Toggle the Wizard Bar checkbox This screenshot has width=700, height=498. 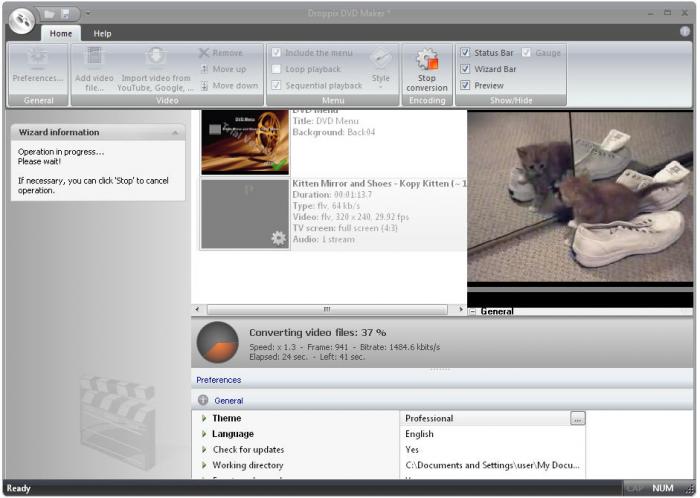tap(465, 69)
